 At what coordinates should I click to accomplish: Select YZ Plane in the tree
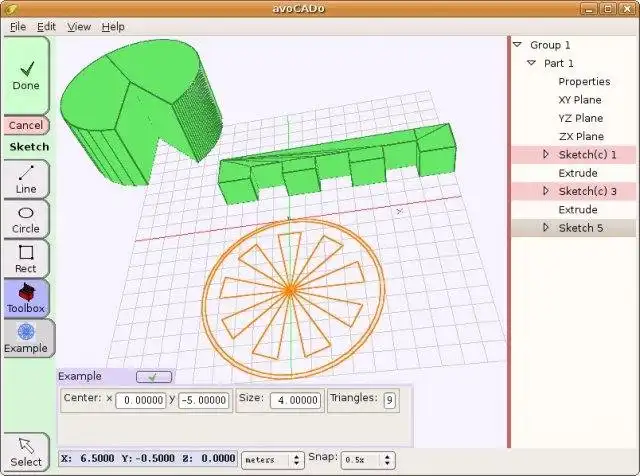point(580,118)
